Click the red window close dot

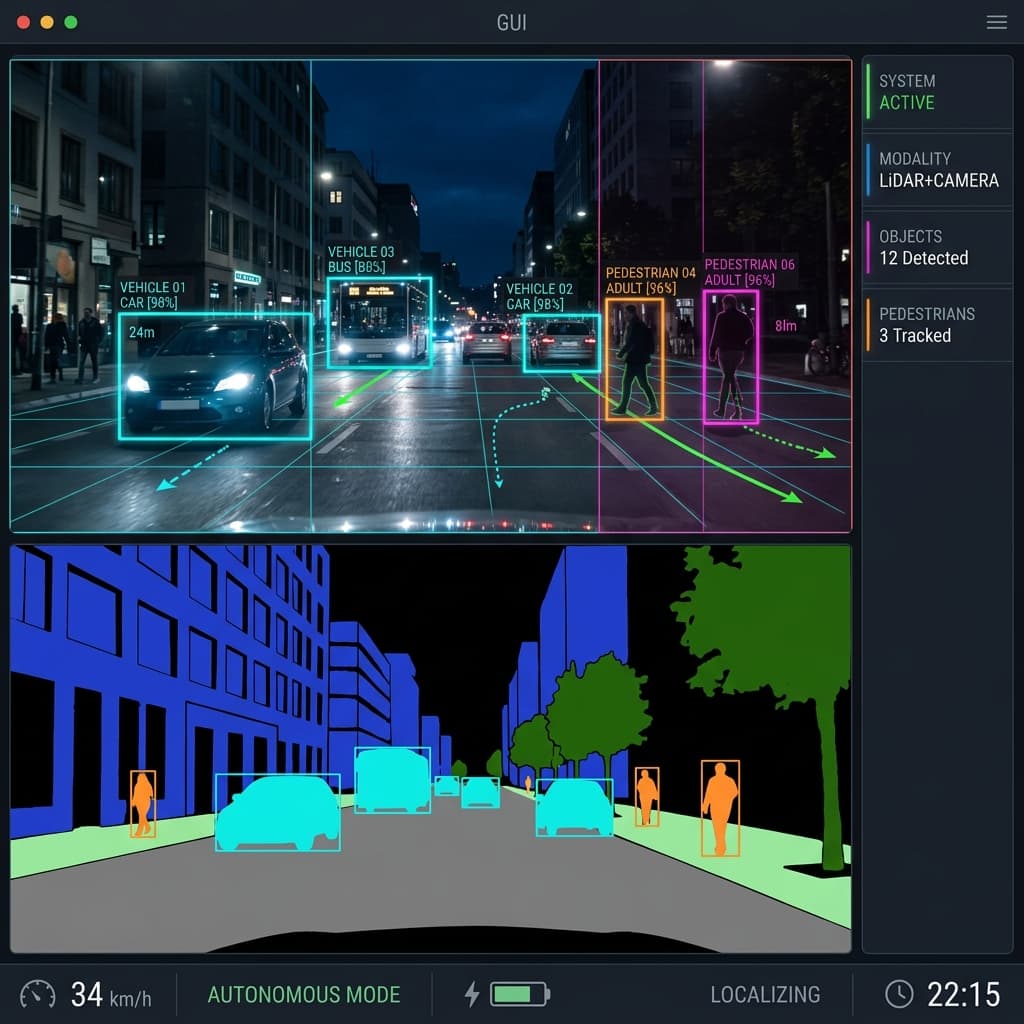tap(24, 22)
